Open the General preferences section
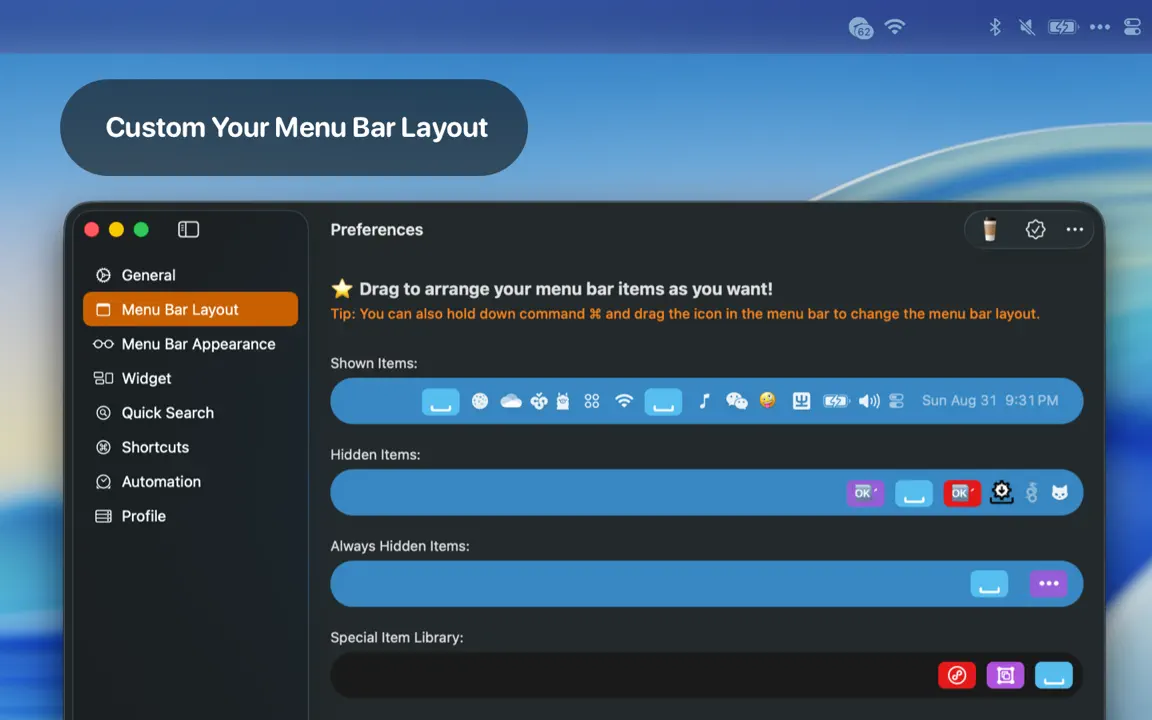This screenshot has height=720, width=1152. tap(190, 275)
